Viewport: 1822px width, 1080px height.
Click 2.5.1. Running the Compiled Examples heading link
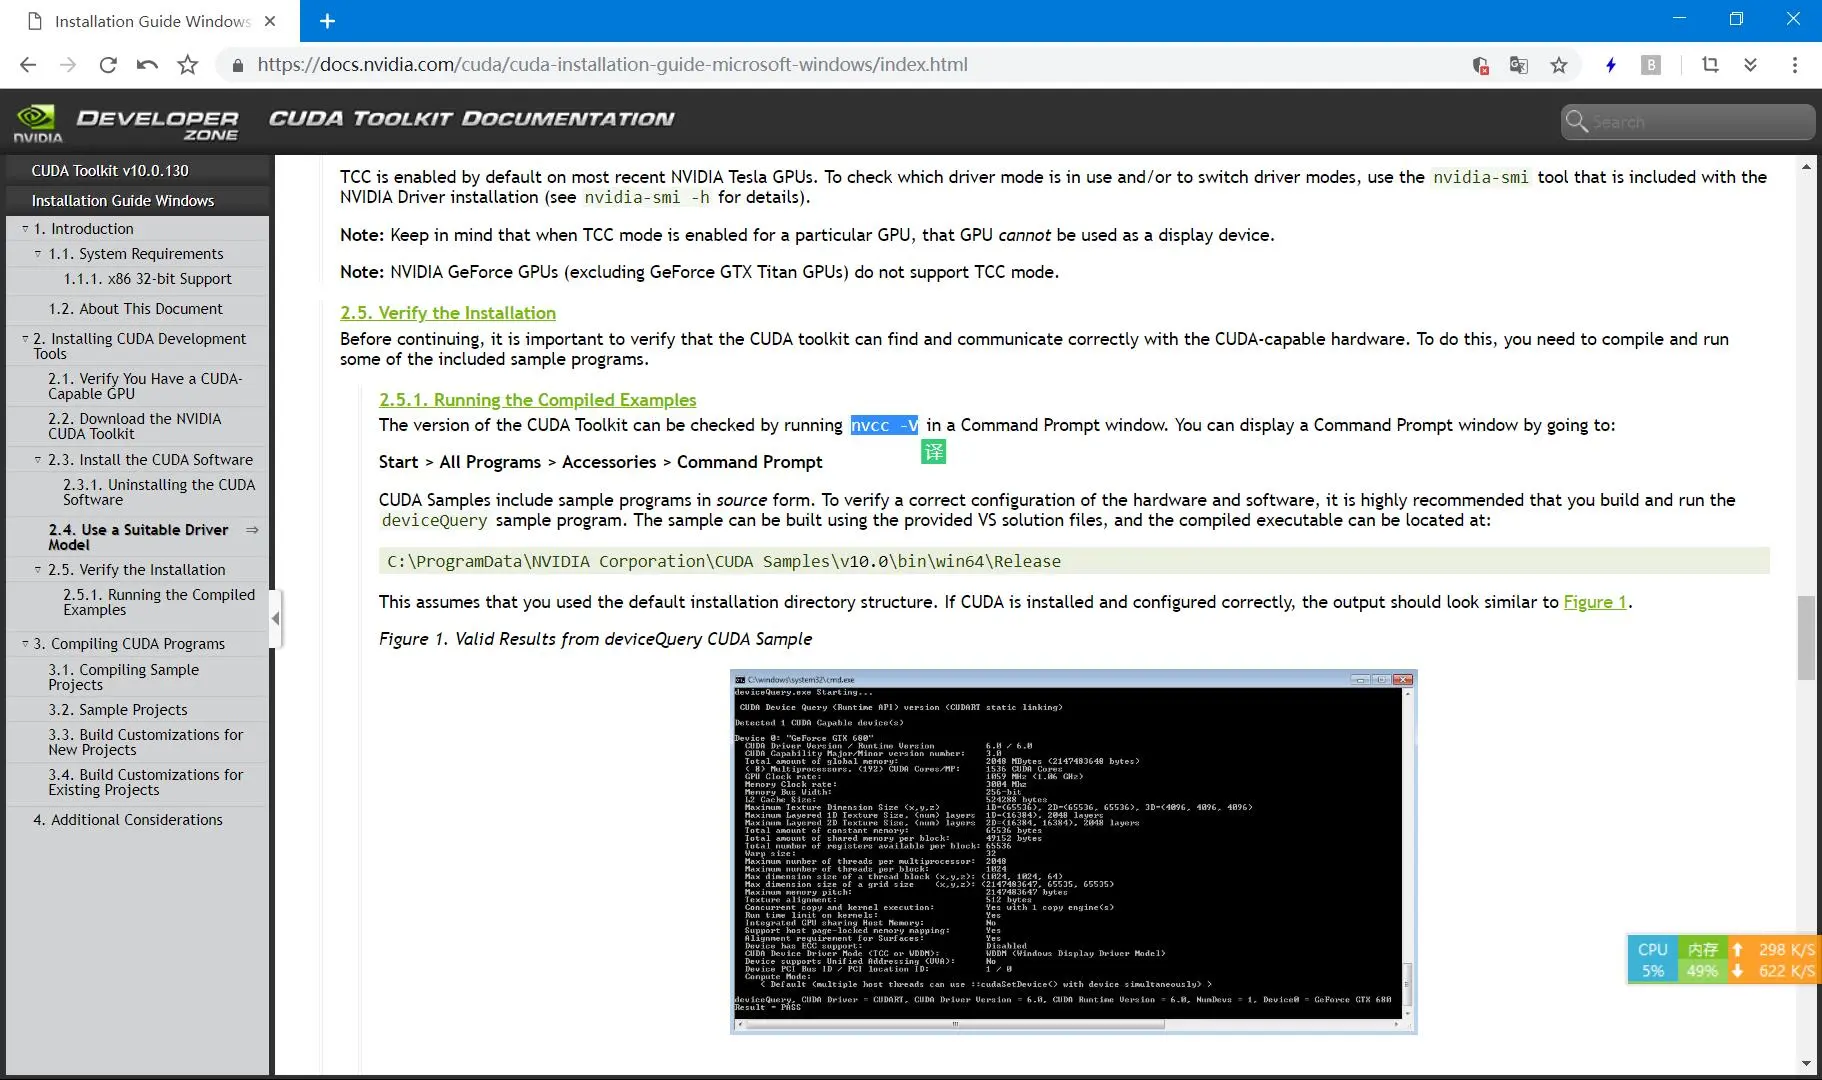pyautogui.click(x=538, y=400)
